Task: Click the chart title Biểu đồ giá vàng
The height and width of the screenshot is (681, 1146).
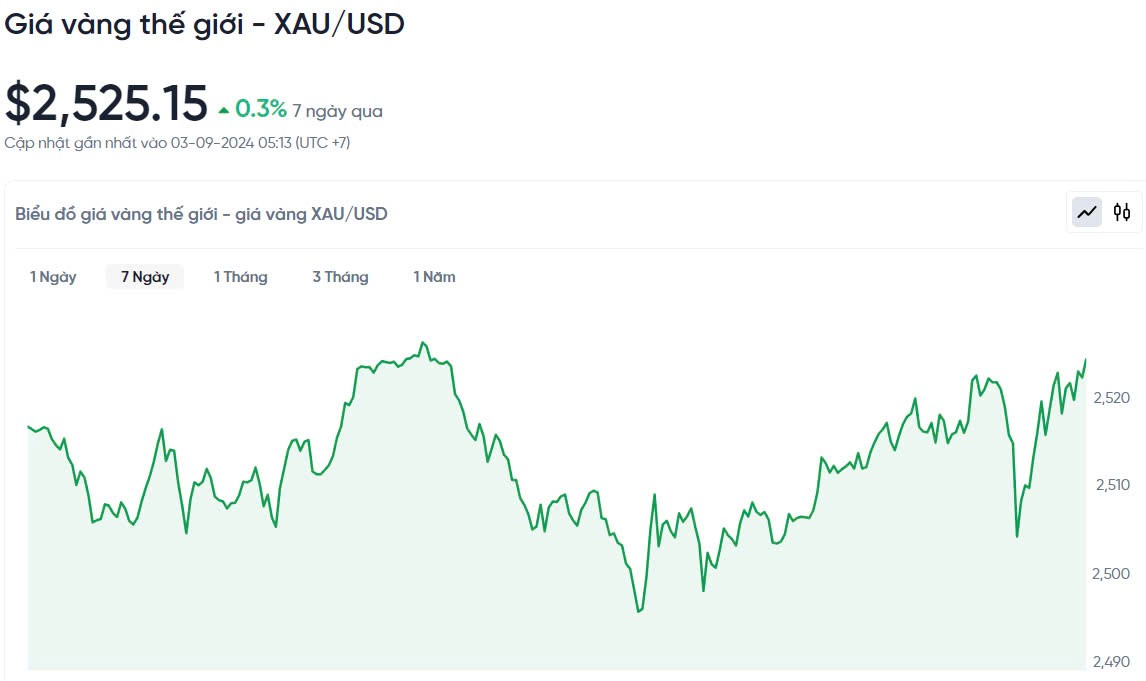Action: click(201, 213)
